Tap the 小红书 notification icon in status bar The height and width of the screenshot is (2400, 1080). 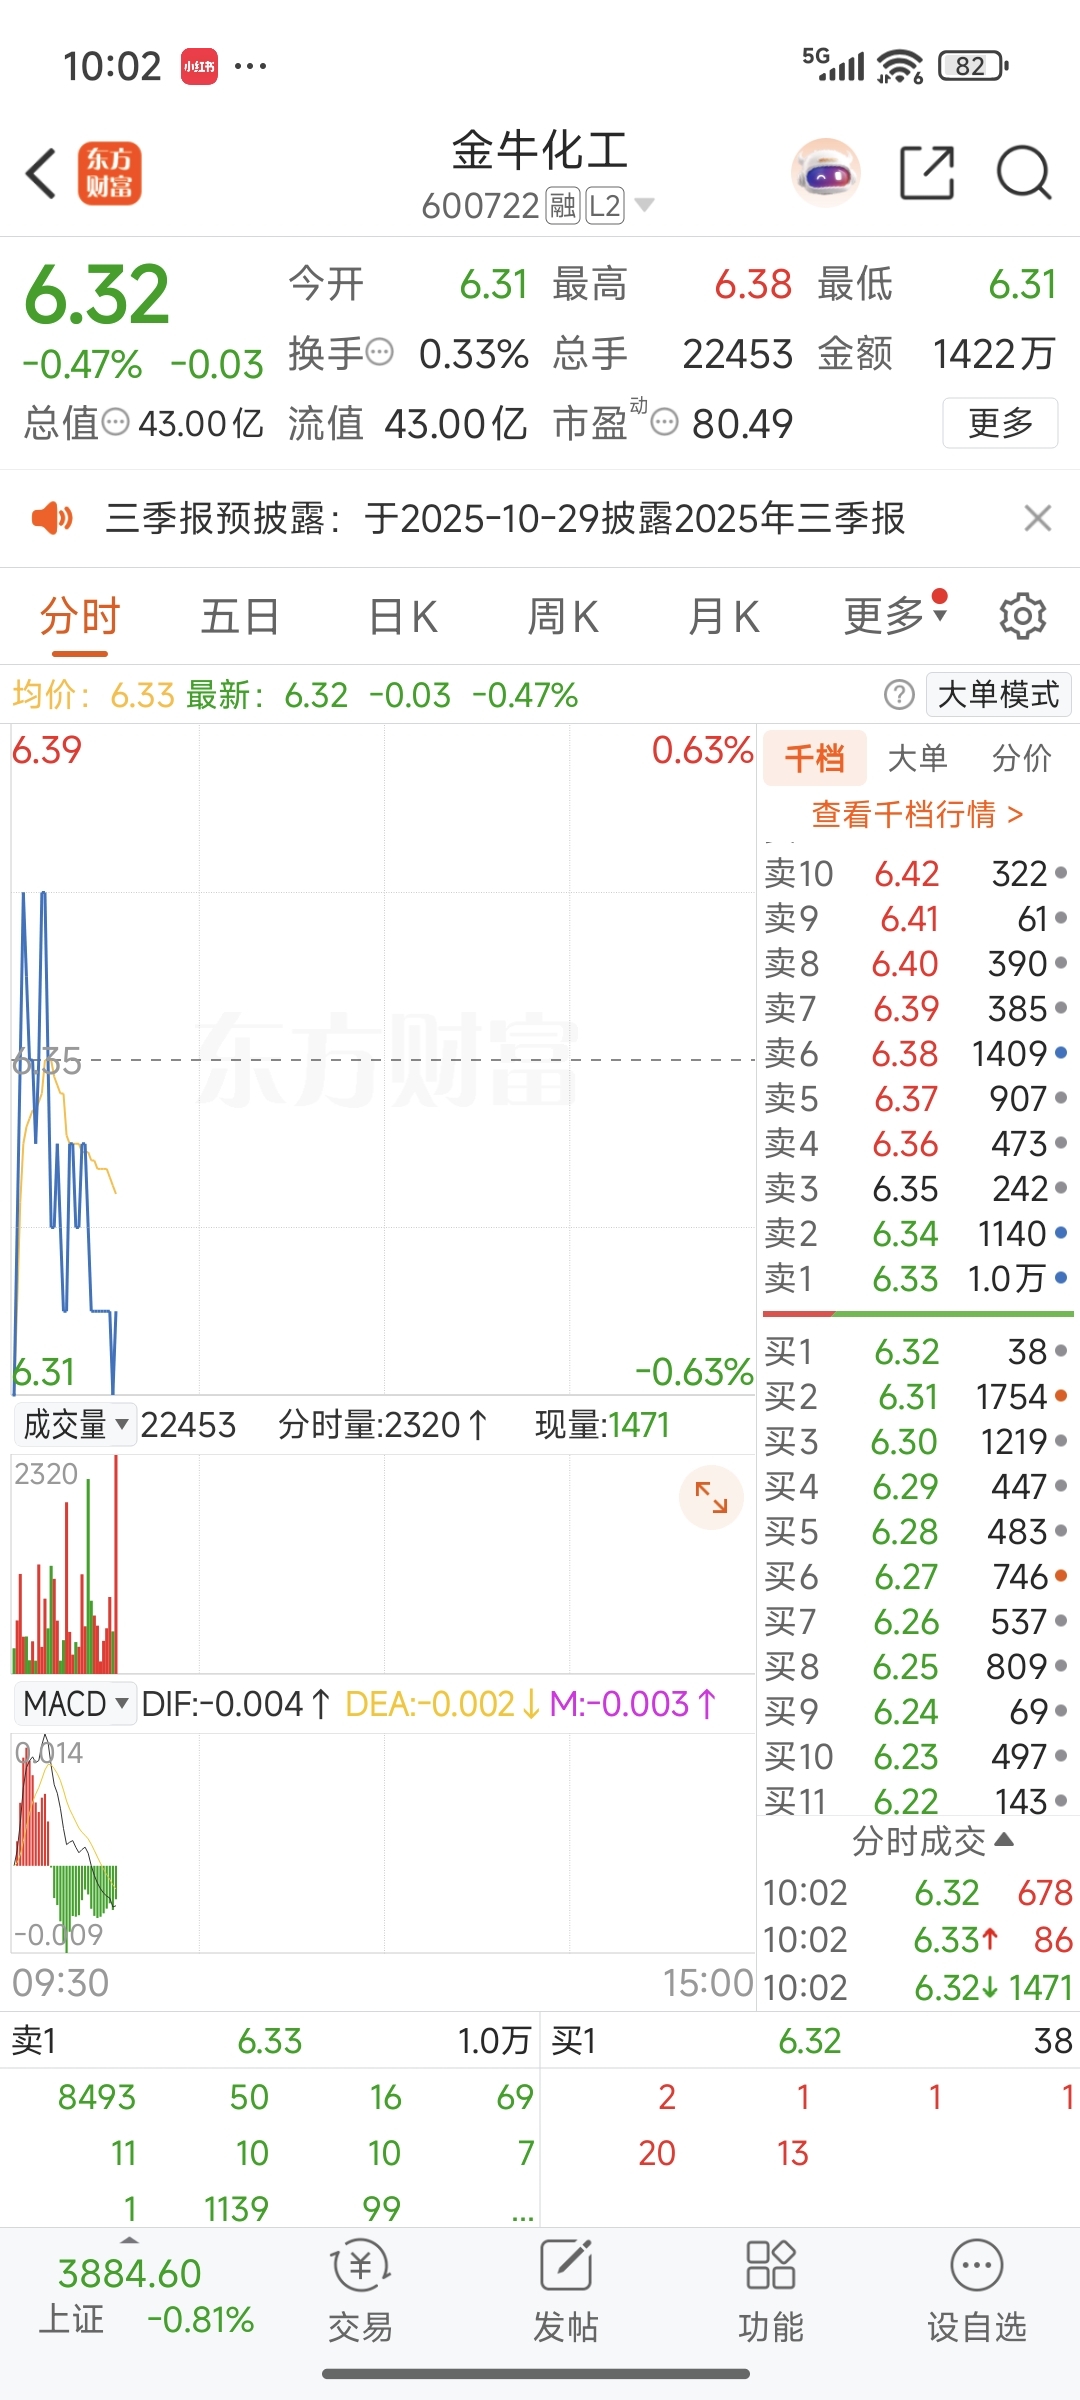(x=199, y=66)
